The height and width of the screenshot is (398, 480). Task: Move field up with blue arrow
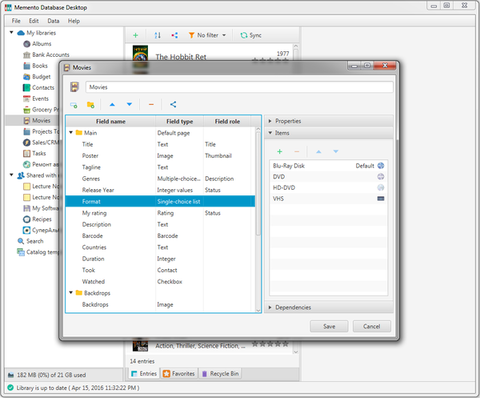(x=112, y=105)
